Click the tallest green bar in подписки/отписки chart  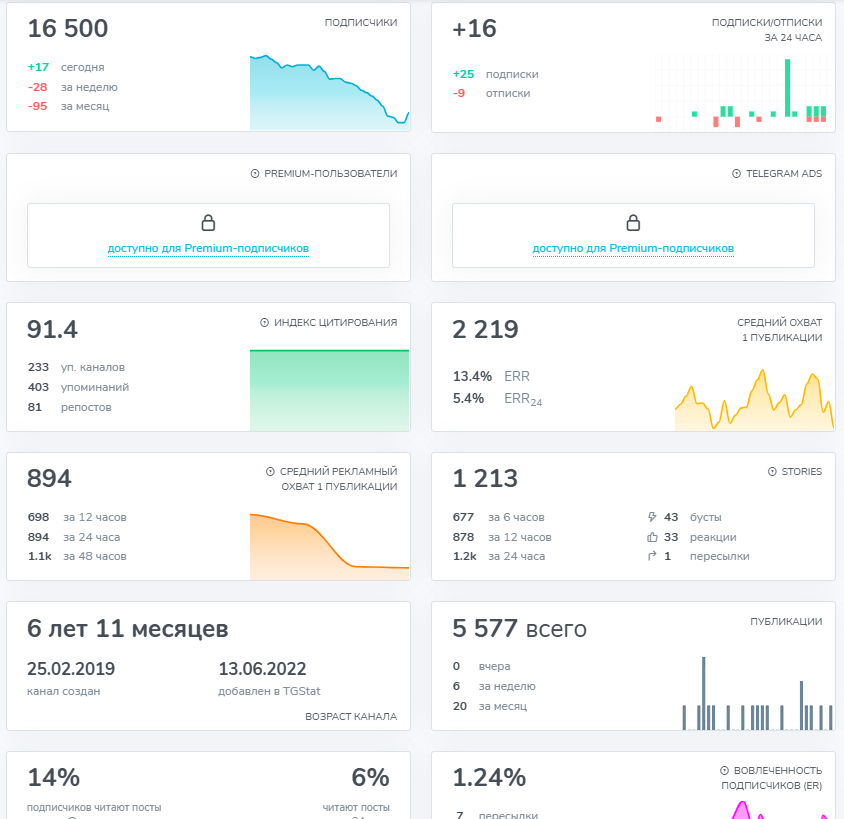[788, 87]
